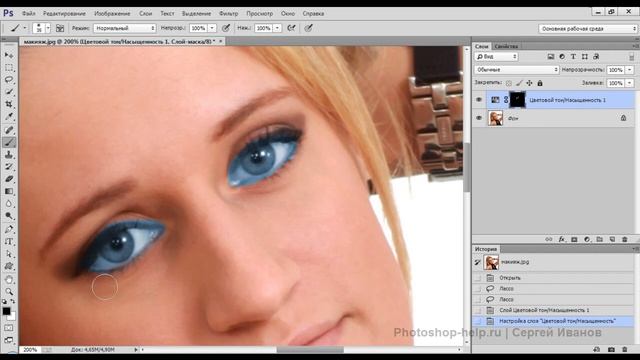Select the Lasso tool in toolbox
Viewport: 640px width, 360px height.
pyautogui.click(x=9, y=80)
